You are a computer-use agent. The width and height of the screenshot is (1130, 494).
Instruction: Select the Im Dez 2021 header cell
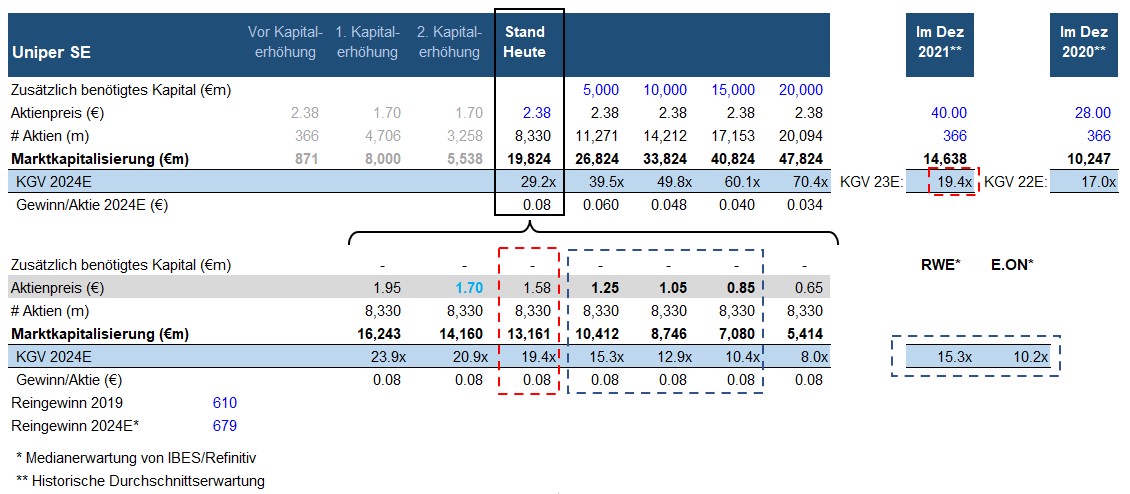(x=940, y=42)
